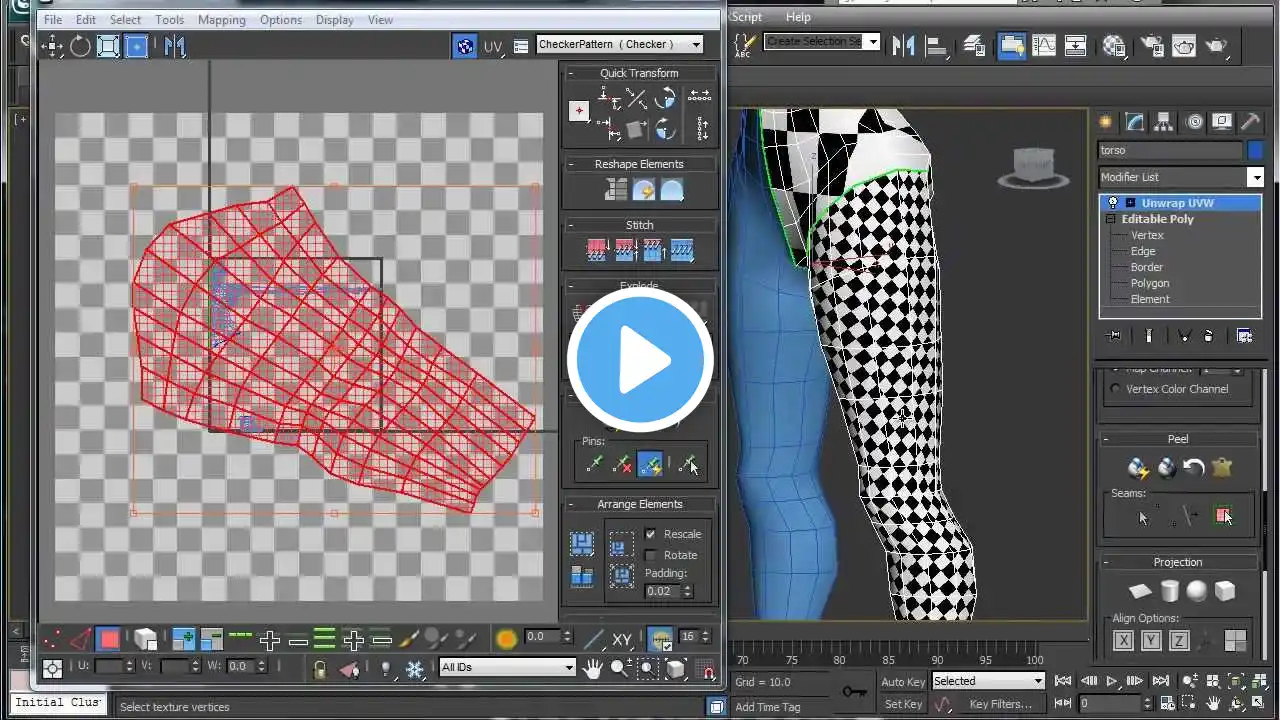Click the blue object color swatch
1280x720 pixels.
click(1255, 150)
